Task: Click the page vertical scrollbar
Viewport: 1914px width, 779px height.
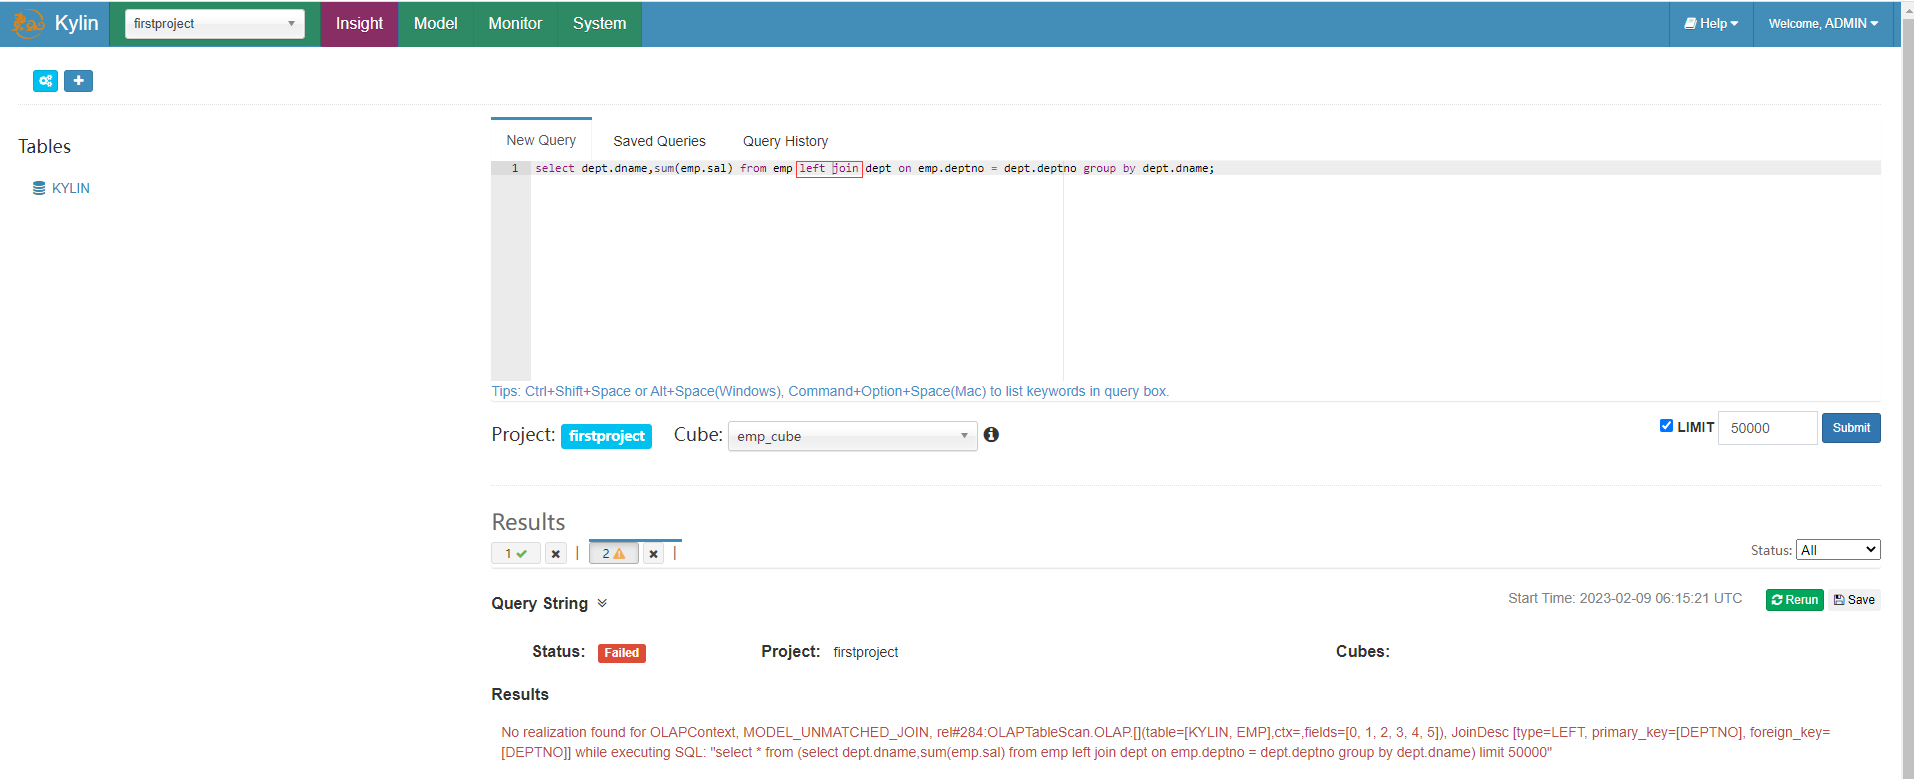Action: (x=1908, y=389)
